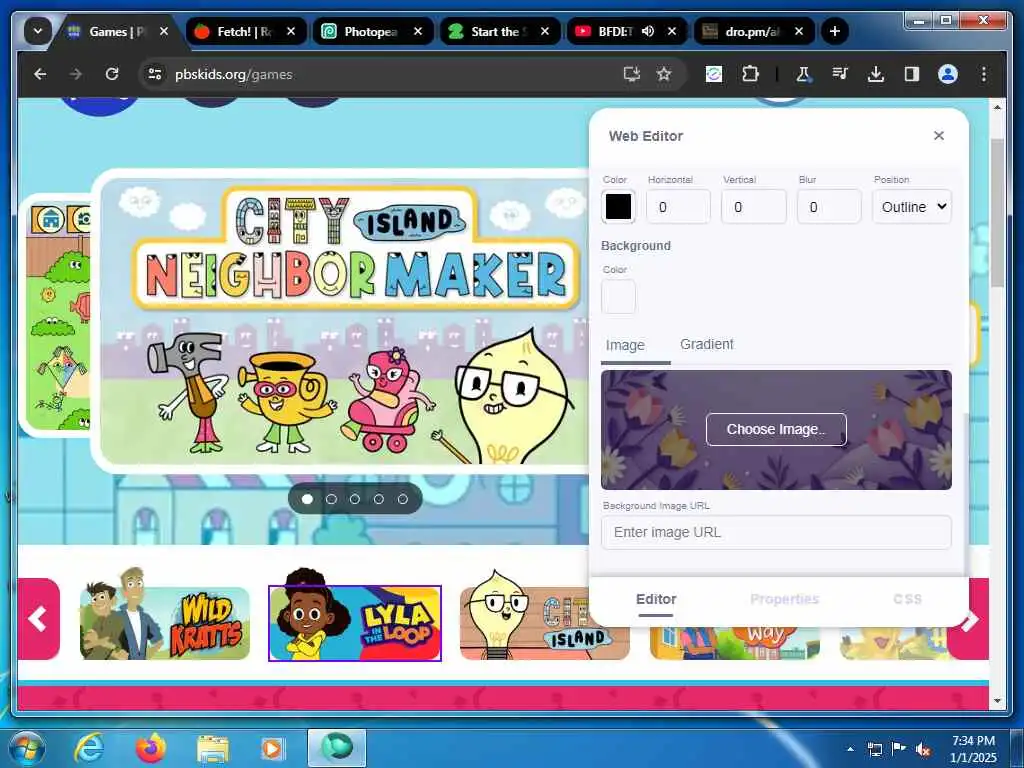This screenshot has height=768, width=1024.
Task: Select the Gradient background tab
Action: click(x=707, y=344)
